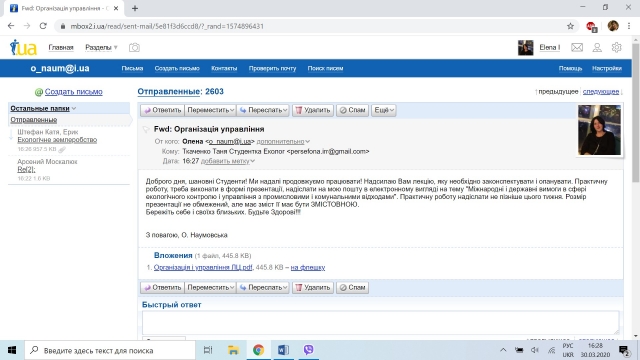Open File Explorer from the taskbar
This screenshot has width=640, height=360.
pos(233,350)
